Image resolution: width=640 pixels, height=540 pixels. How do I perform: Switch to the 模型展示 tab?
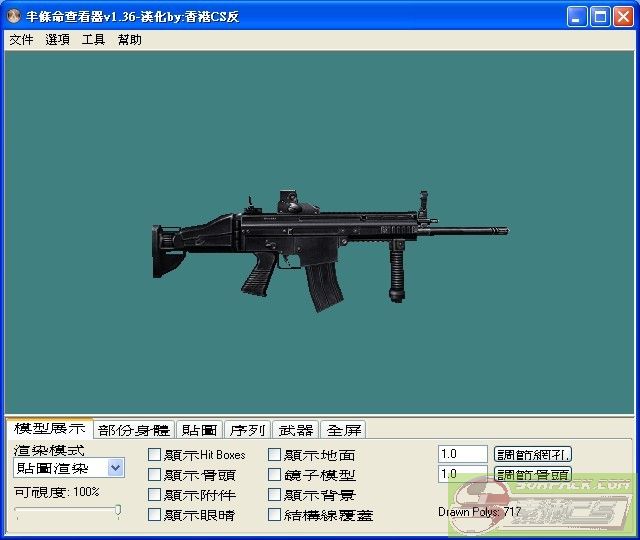49,428
